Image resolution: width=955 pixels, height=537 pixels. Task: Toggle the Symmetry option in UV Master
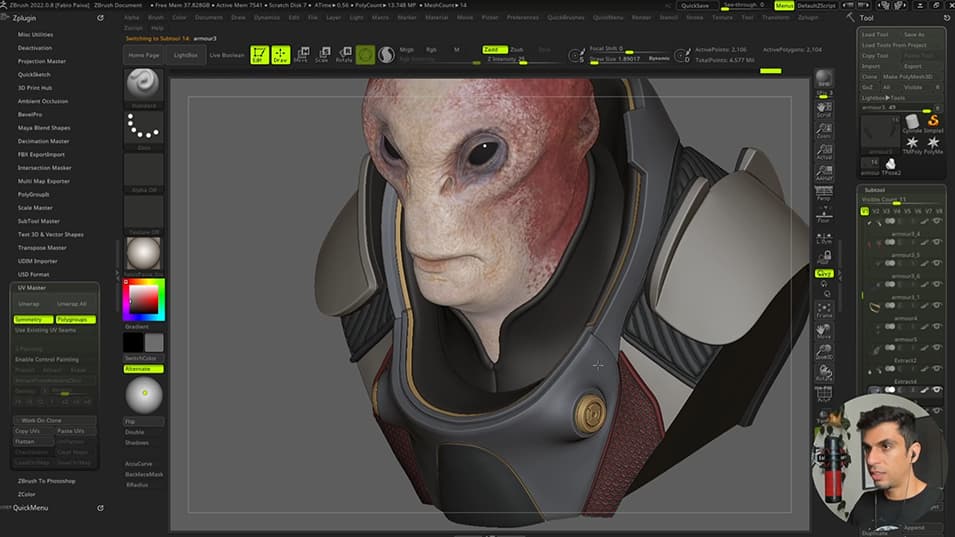pyautogui.click(x=33, y=320)
